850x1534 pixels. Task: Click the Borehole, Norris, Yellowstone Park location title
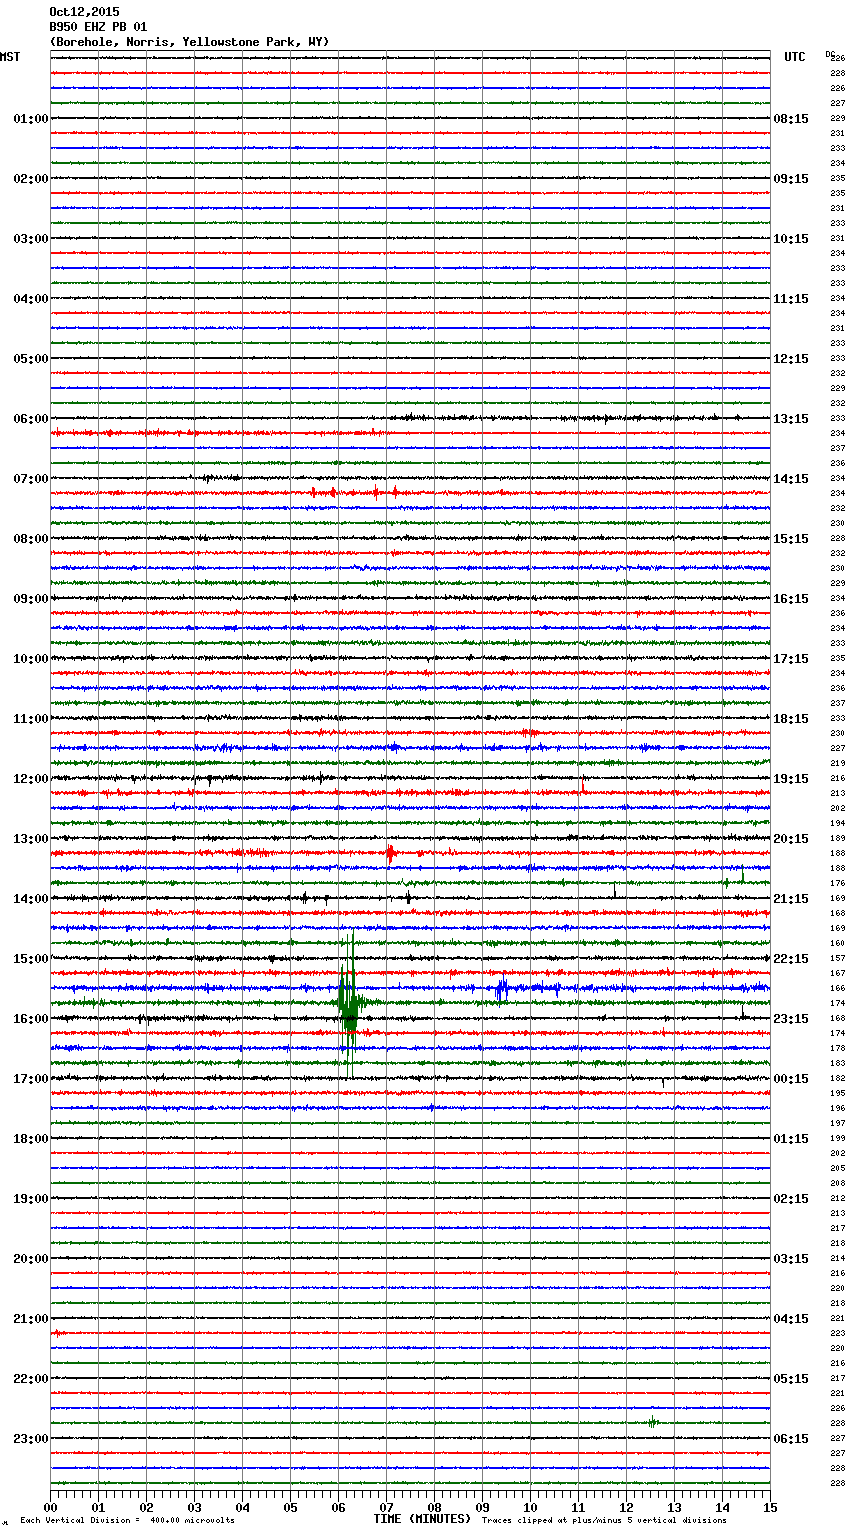point(189,42)
